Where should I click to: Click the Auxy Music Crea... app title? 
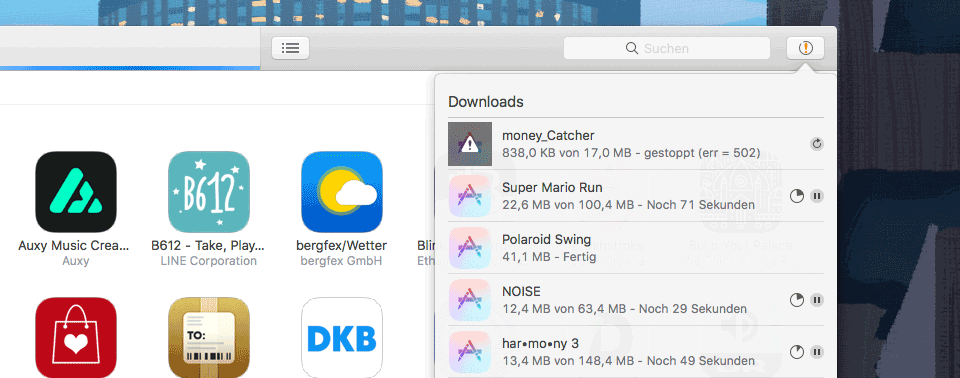[74, 246]
